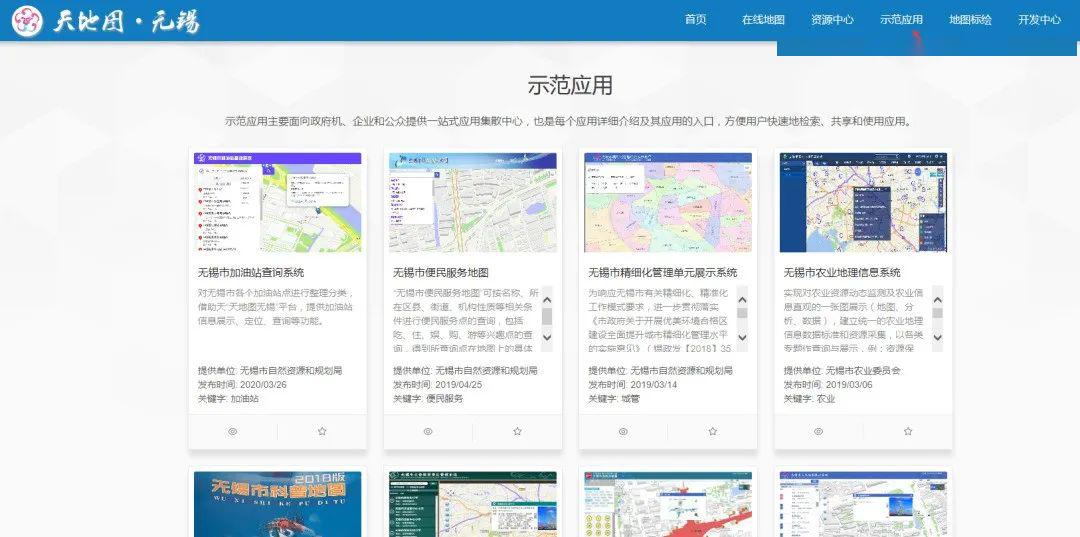Click the 精细化管理单元 description scrollbar thumb
The height and width of the screenshot is (537, 1080).
coord(742,313)
